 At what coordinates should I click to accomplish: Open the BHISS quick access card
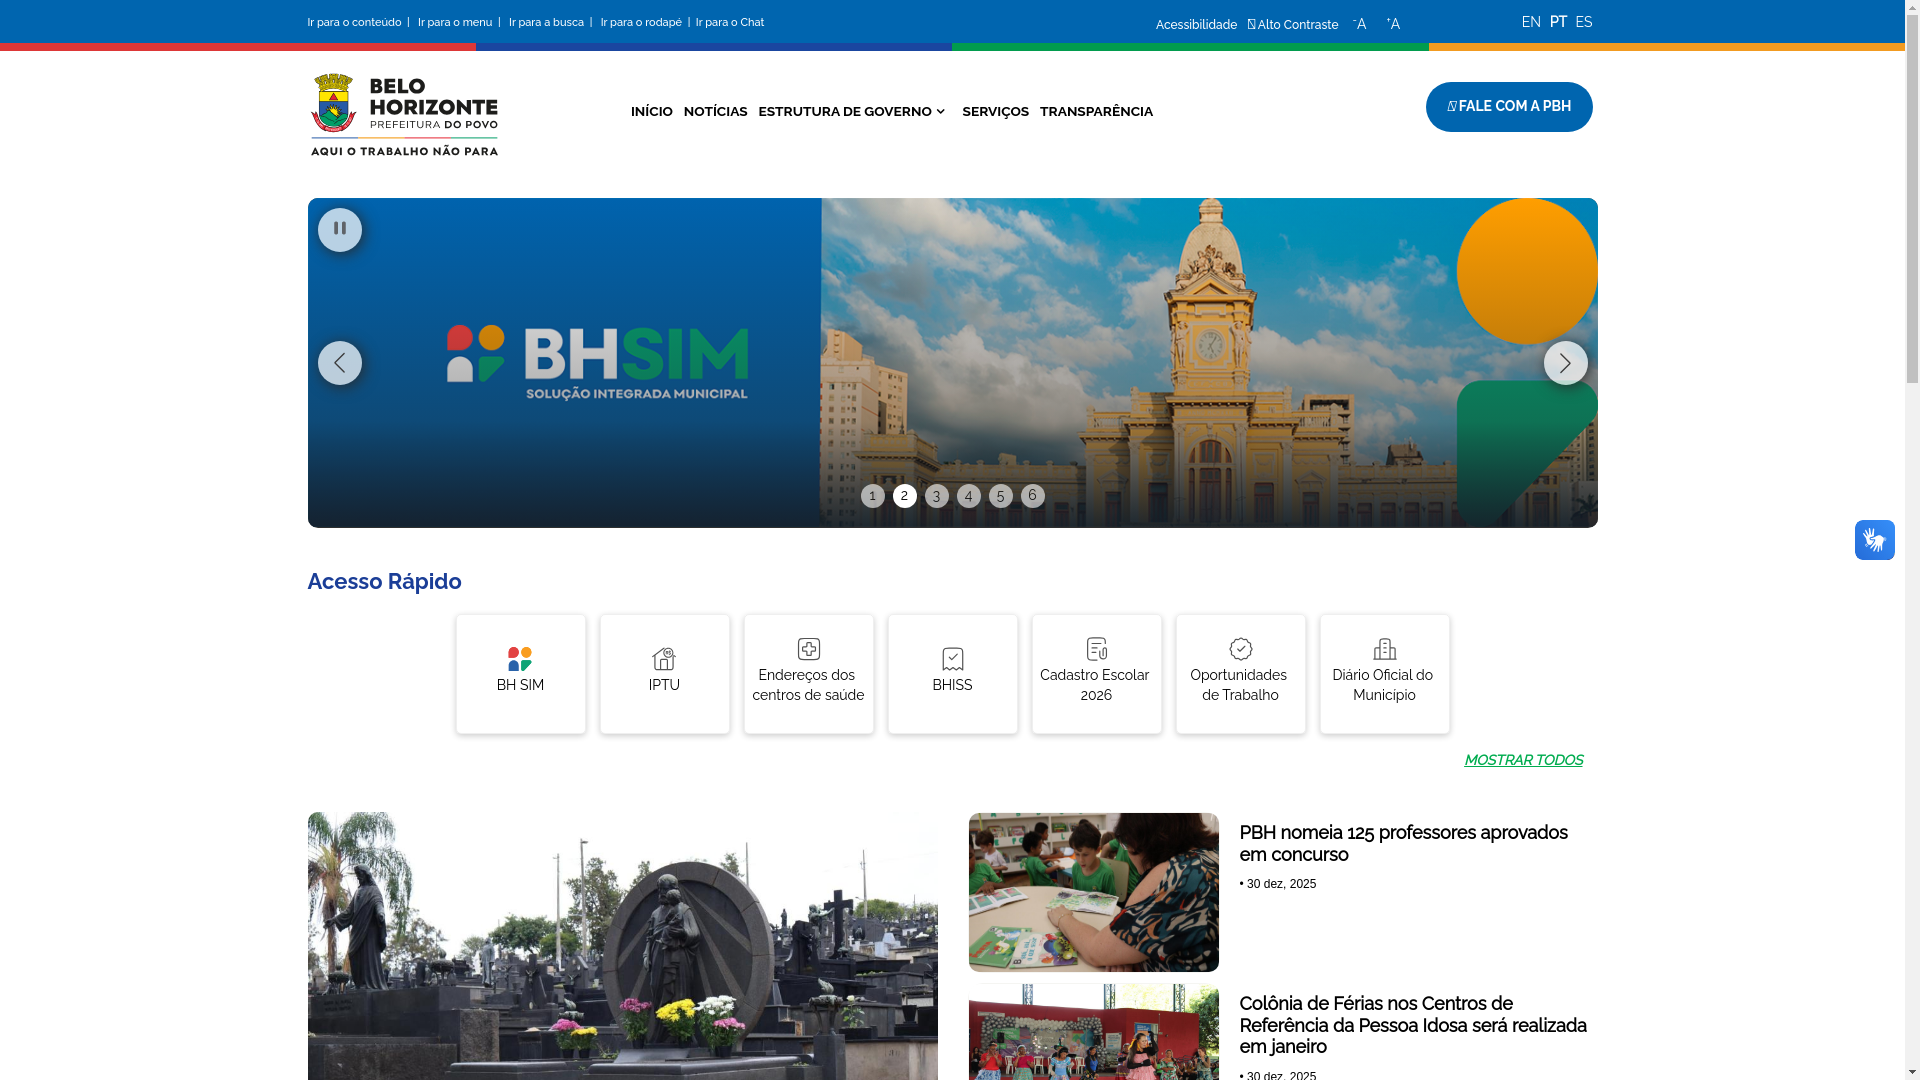tap(953, 674)
